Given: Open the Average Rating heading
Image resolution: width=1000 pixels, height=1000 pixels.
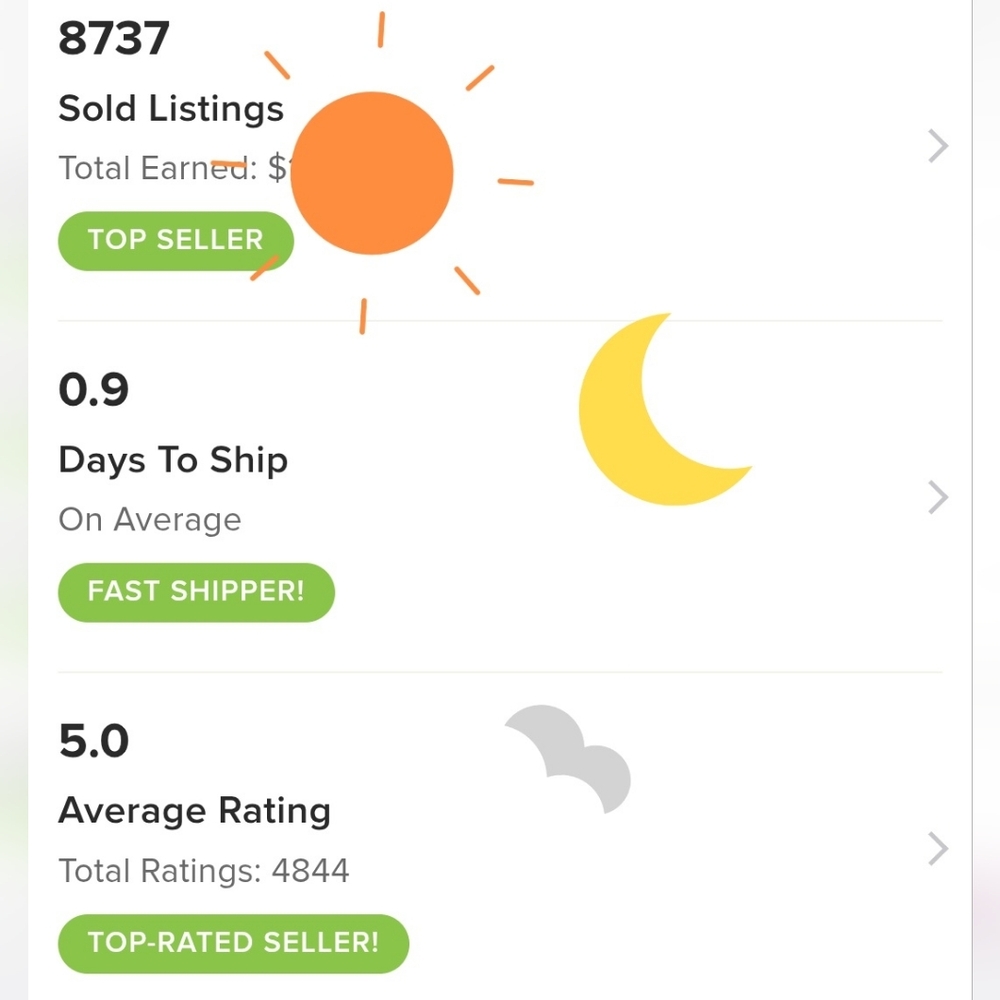Looking at the screenshot, I should [194, 811].
